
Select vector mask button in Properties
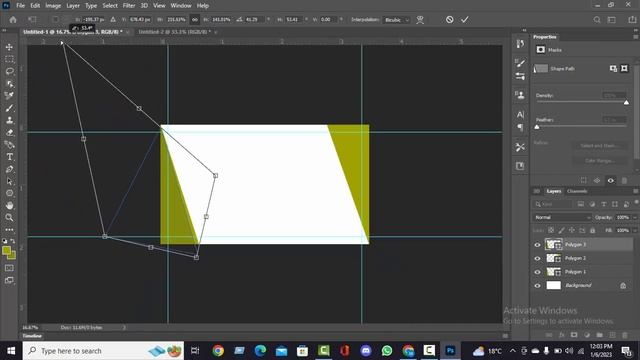click(x=624, y=69)
